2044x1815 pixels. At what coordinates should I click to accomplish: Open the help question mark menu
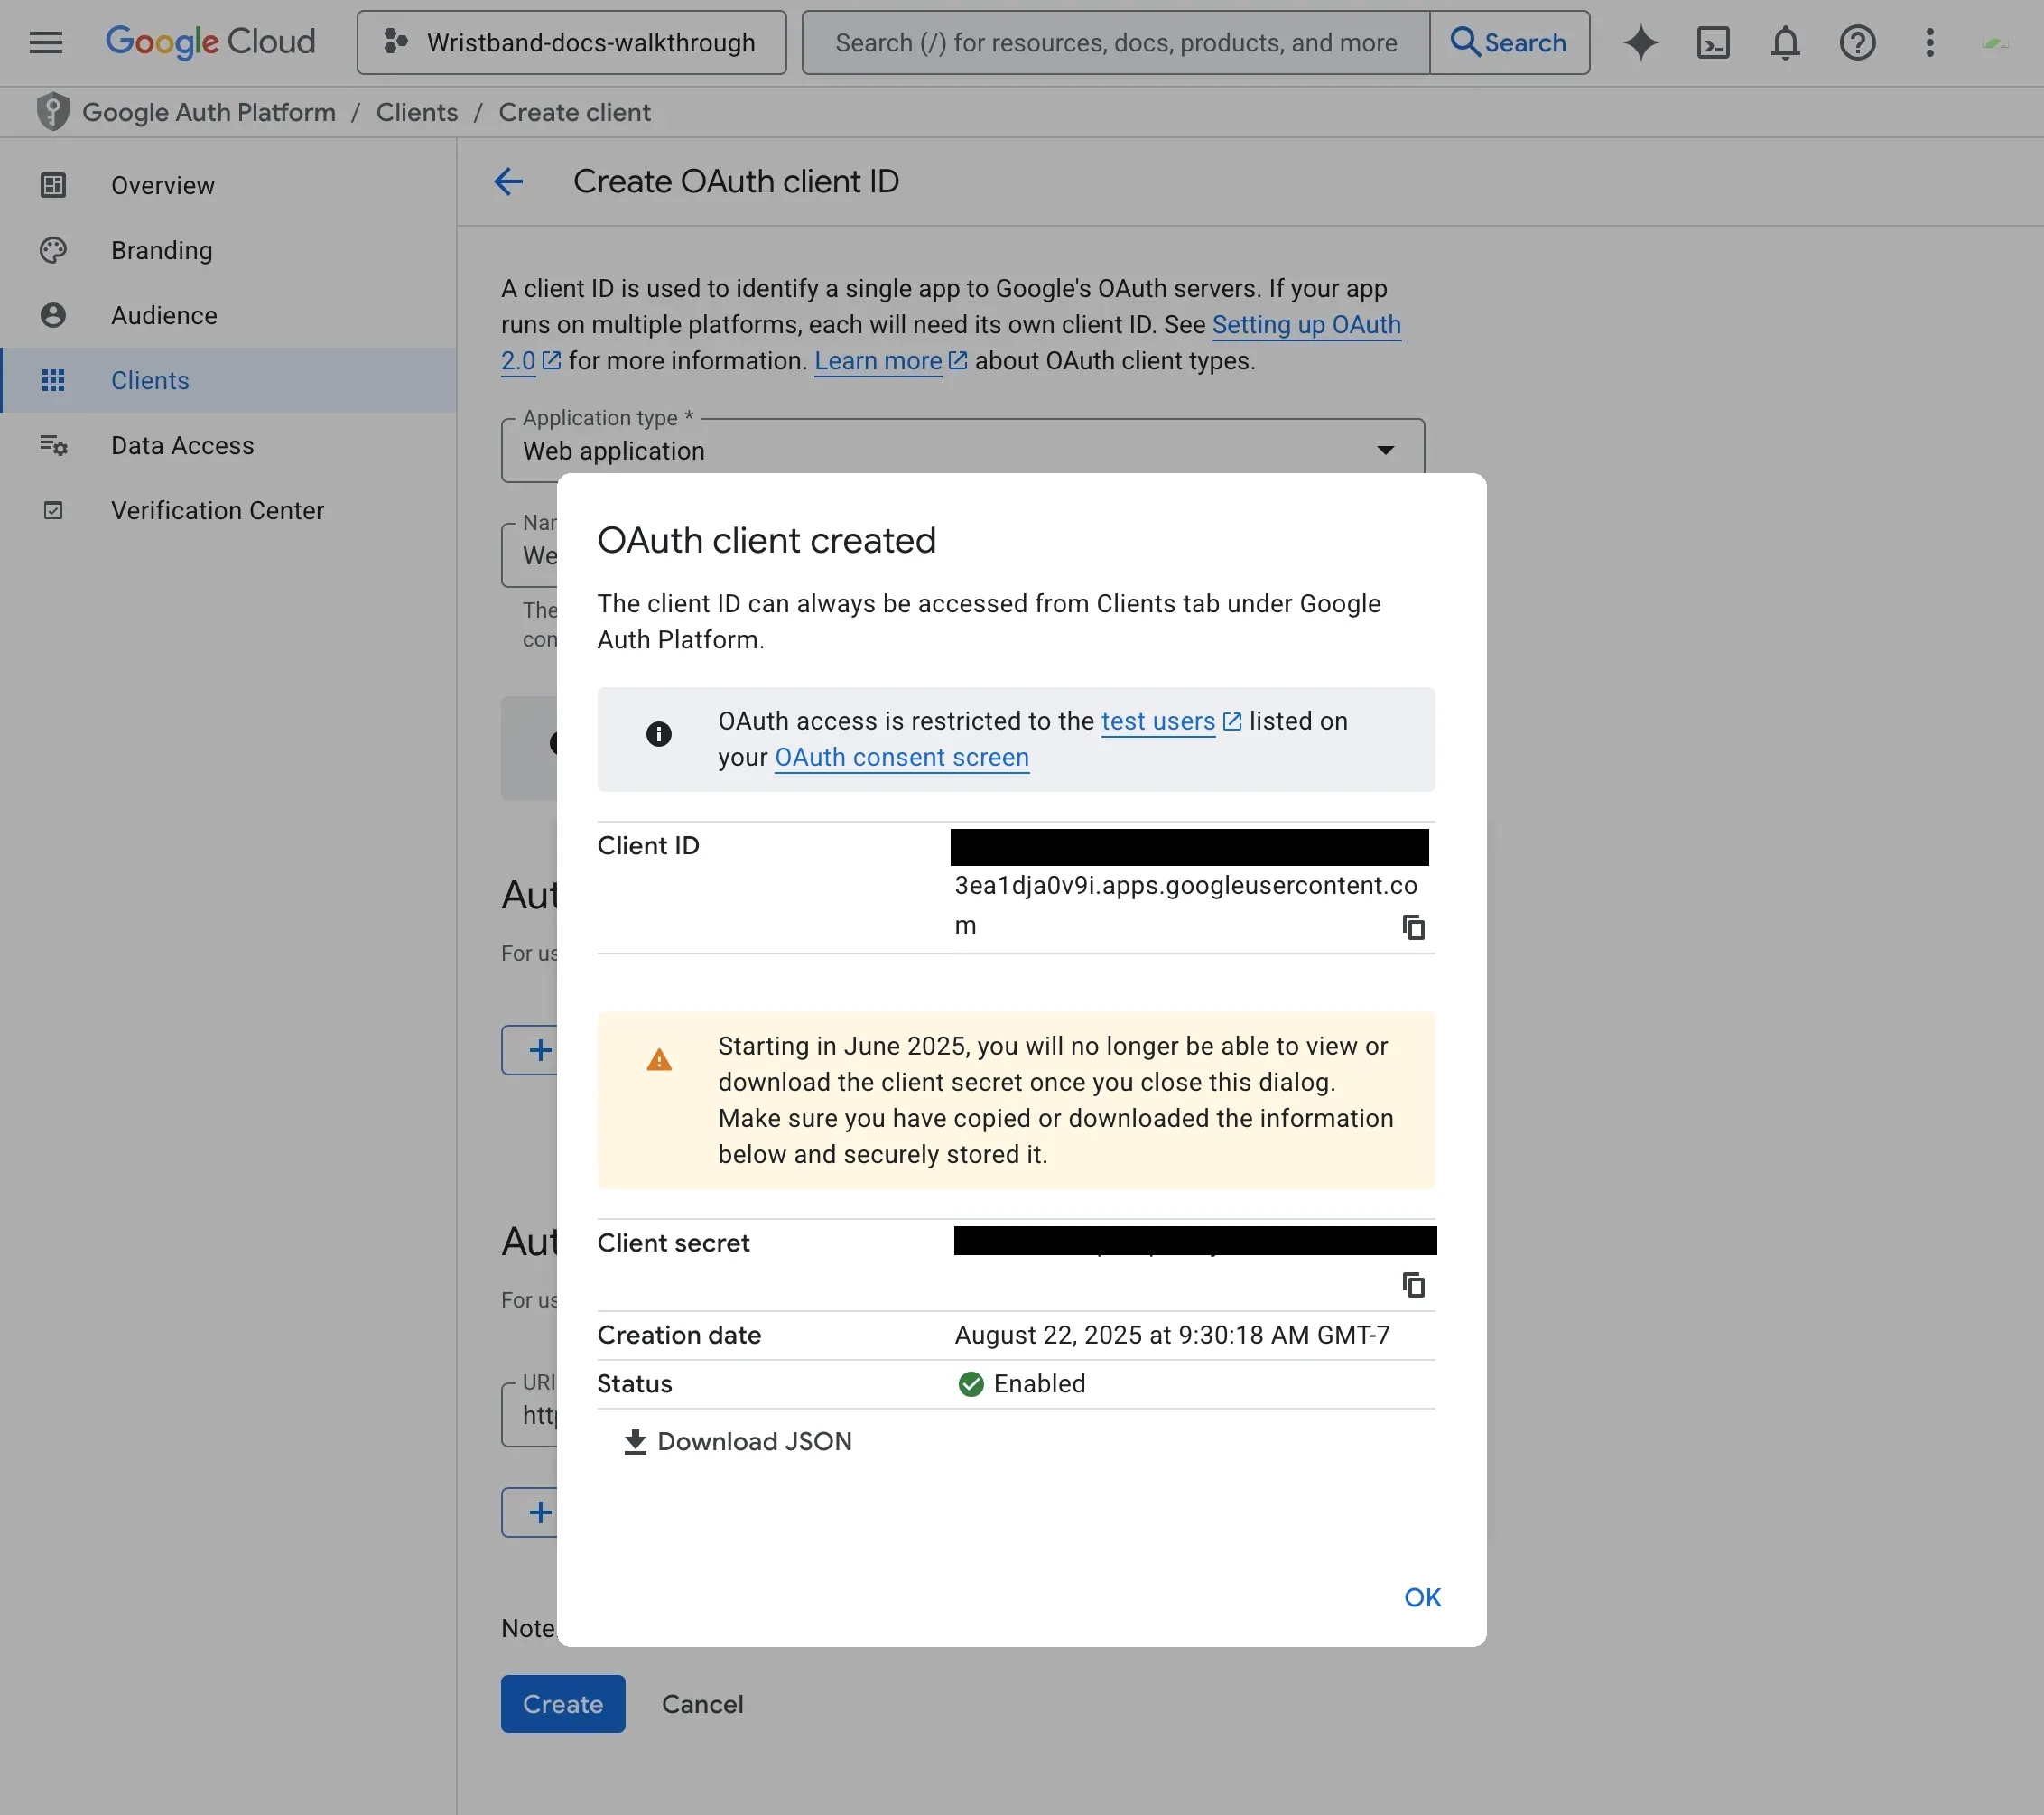click(x=1857, y=42)
